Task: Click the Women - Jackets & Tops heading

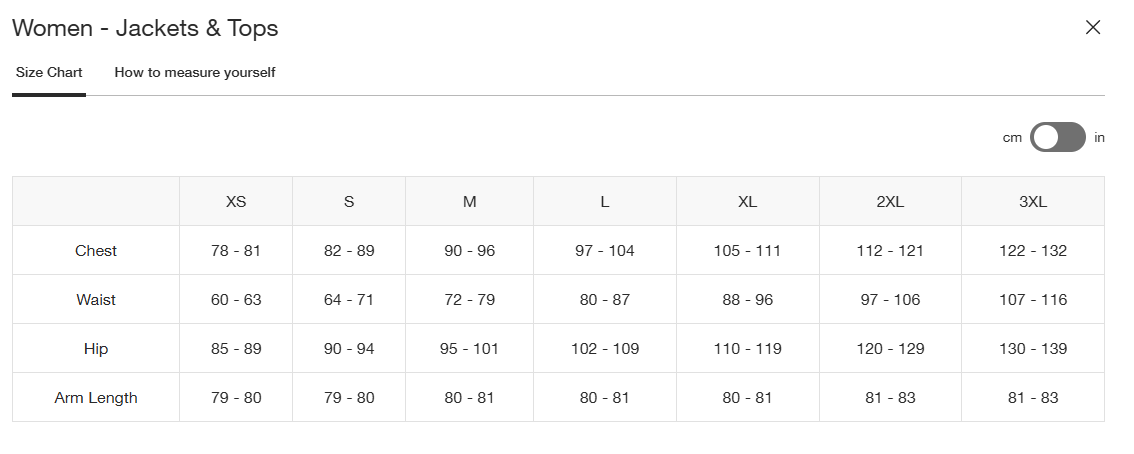Action: click(145, 28)
